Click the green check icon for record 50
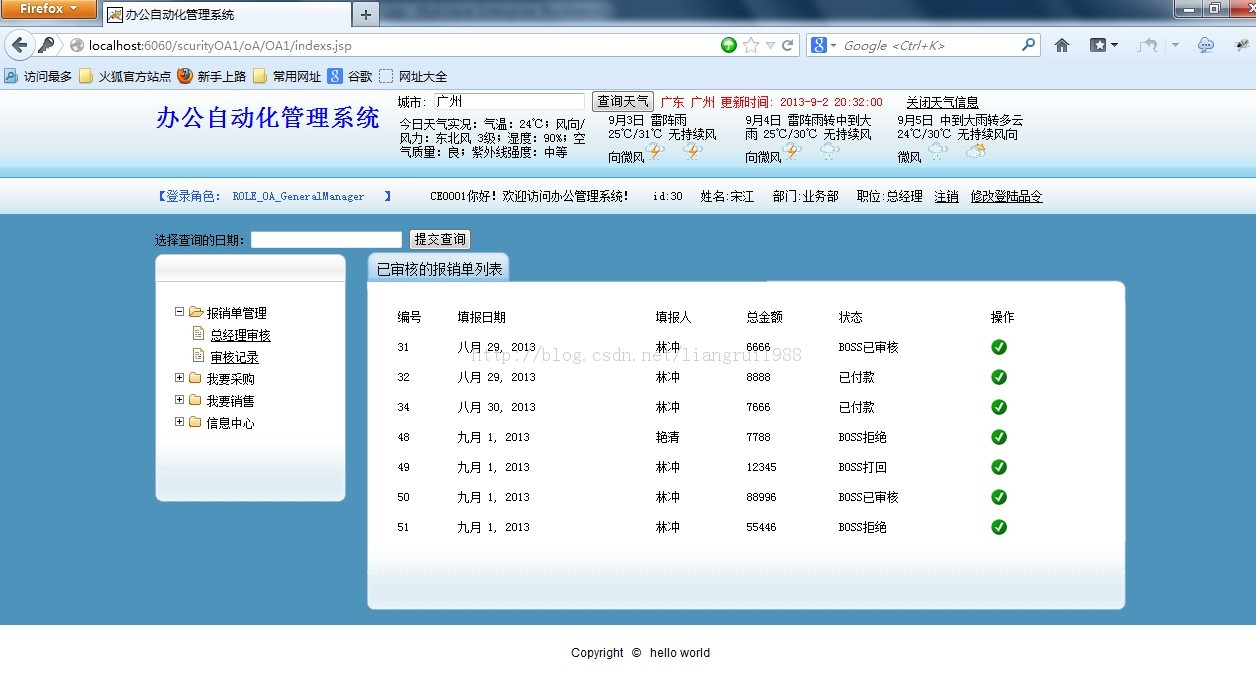This screenshot has width=1256, height=688. coord(999,497)
